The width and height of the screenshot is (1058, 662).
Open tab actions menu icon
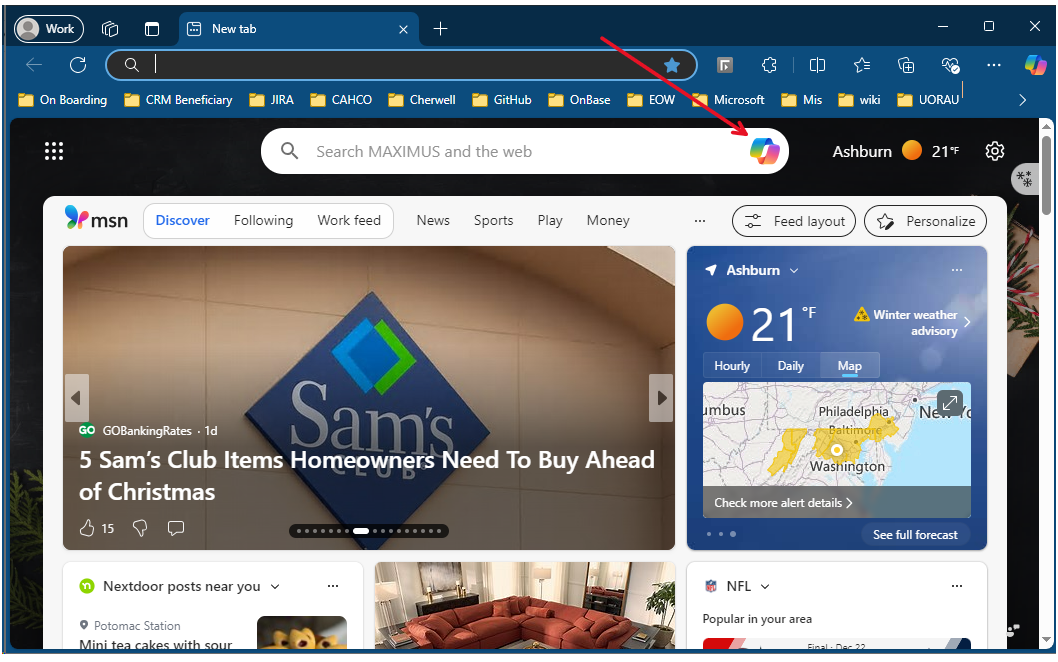click(152, 29)
